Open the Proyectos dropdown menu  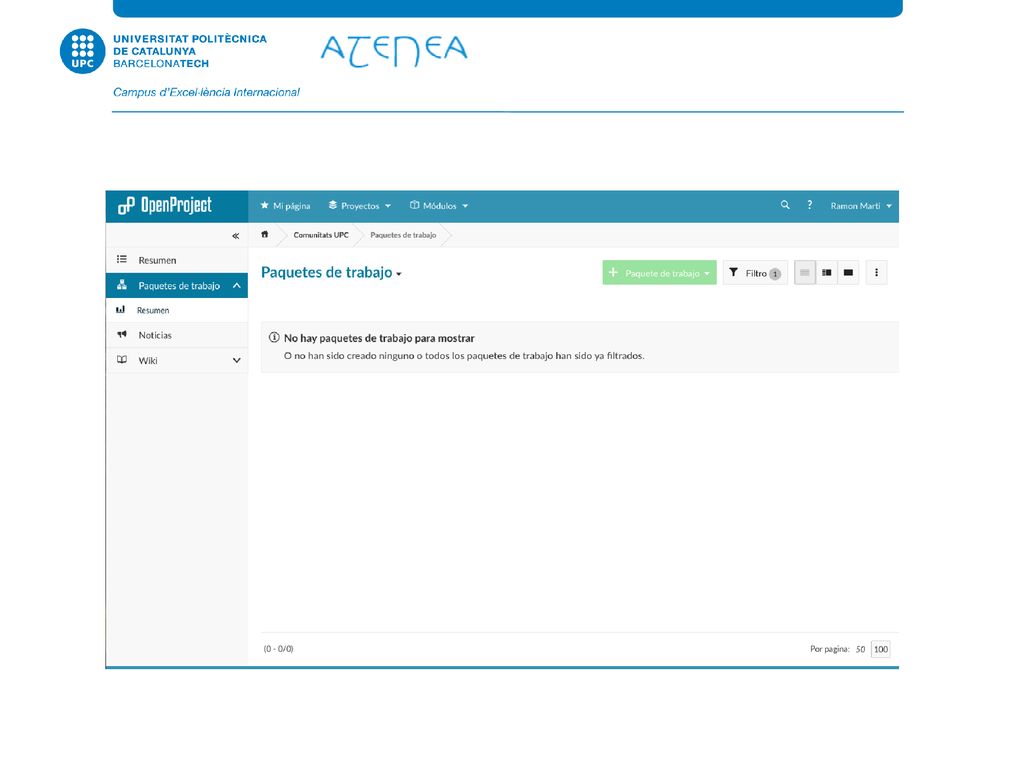360,206
